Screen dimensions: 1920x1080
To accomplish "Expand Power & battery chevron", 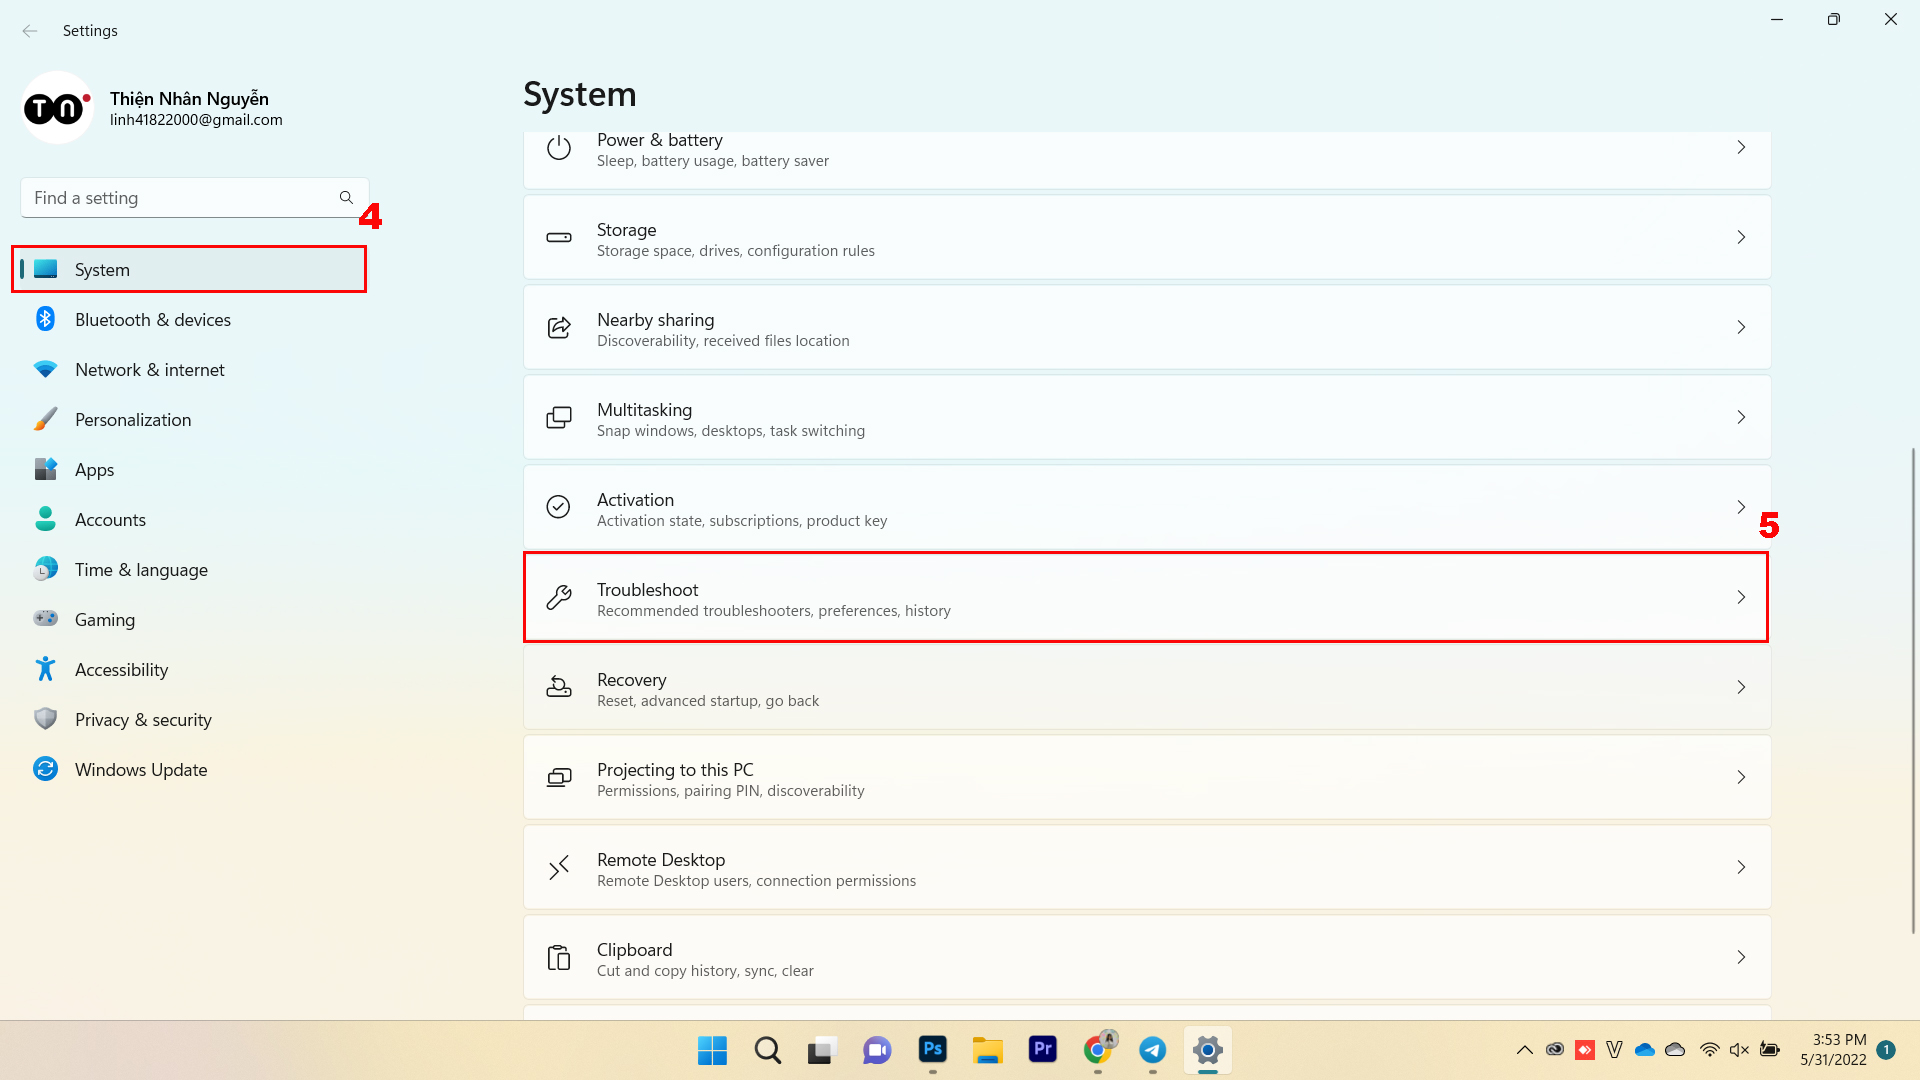I will [x=1741, y=148].
